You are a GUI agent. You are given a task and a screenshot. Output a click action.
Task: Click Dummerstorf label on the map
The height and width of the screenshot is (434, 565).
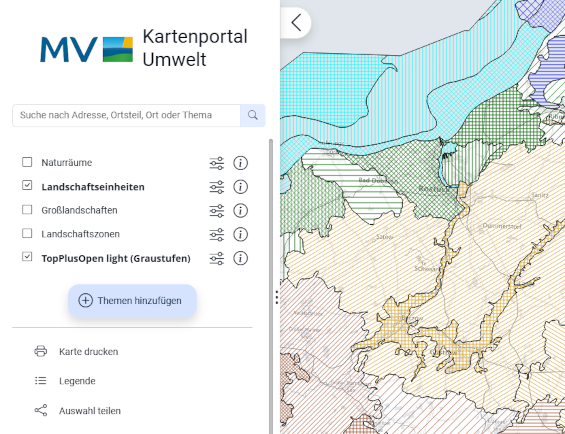pyautogui.click(x=502, y=226)
